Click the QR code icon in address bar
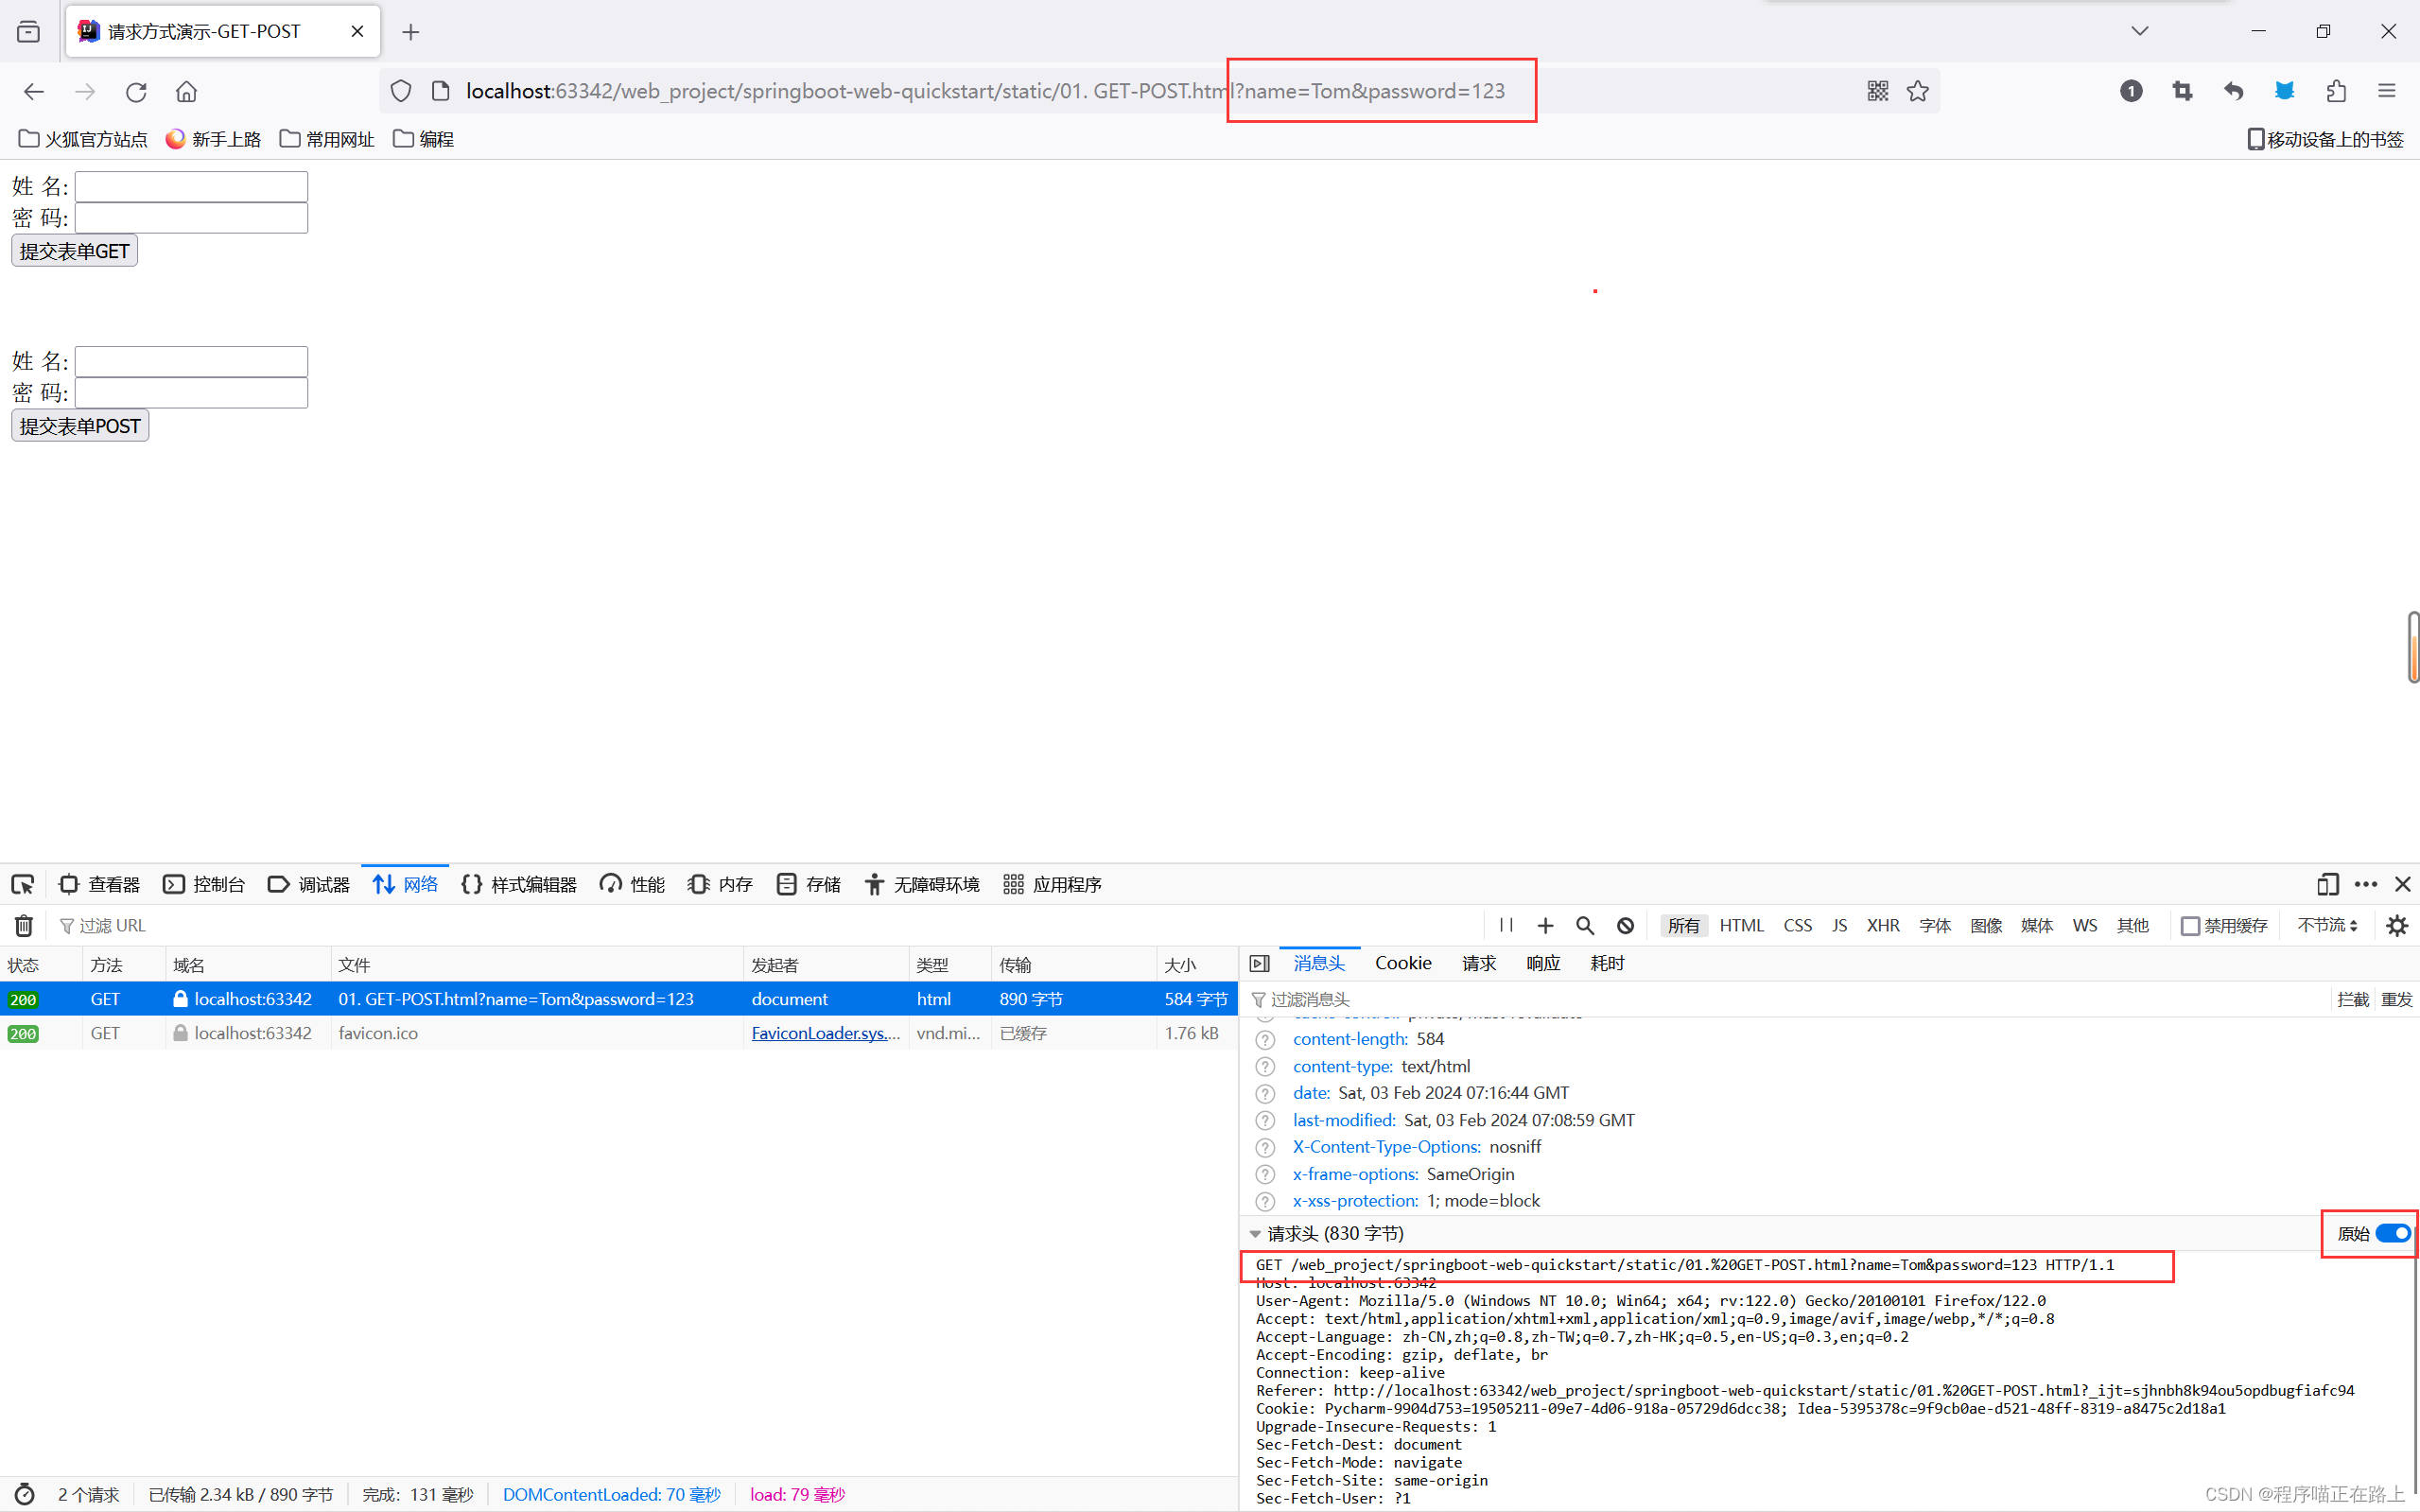Screen dimensions: 2420x1512 [x=1877, y=91]
